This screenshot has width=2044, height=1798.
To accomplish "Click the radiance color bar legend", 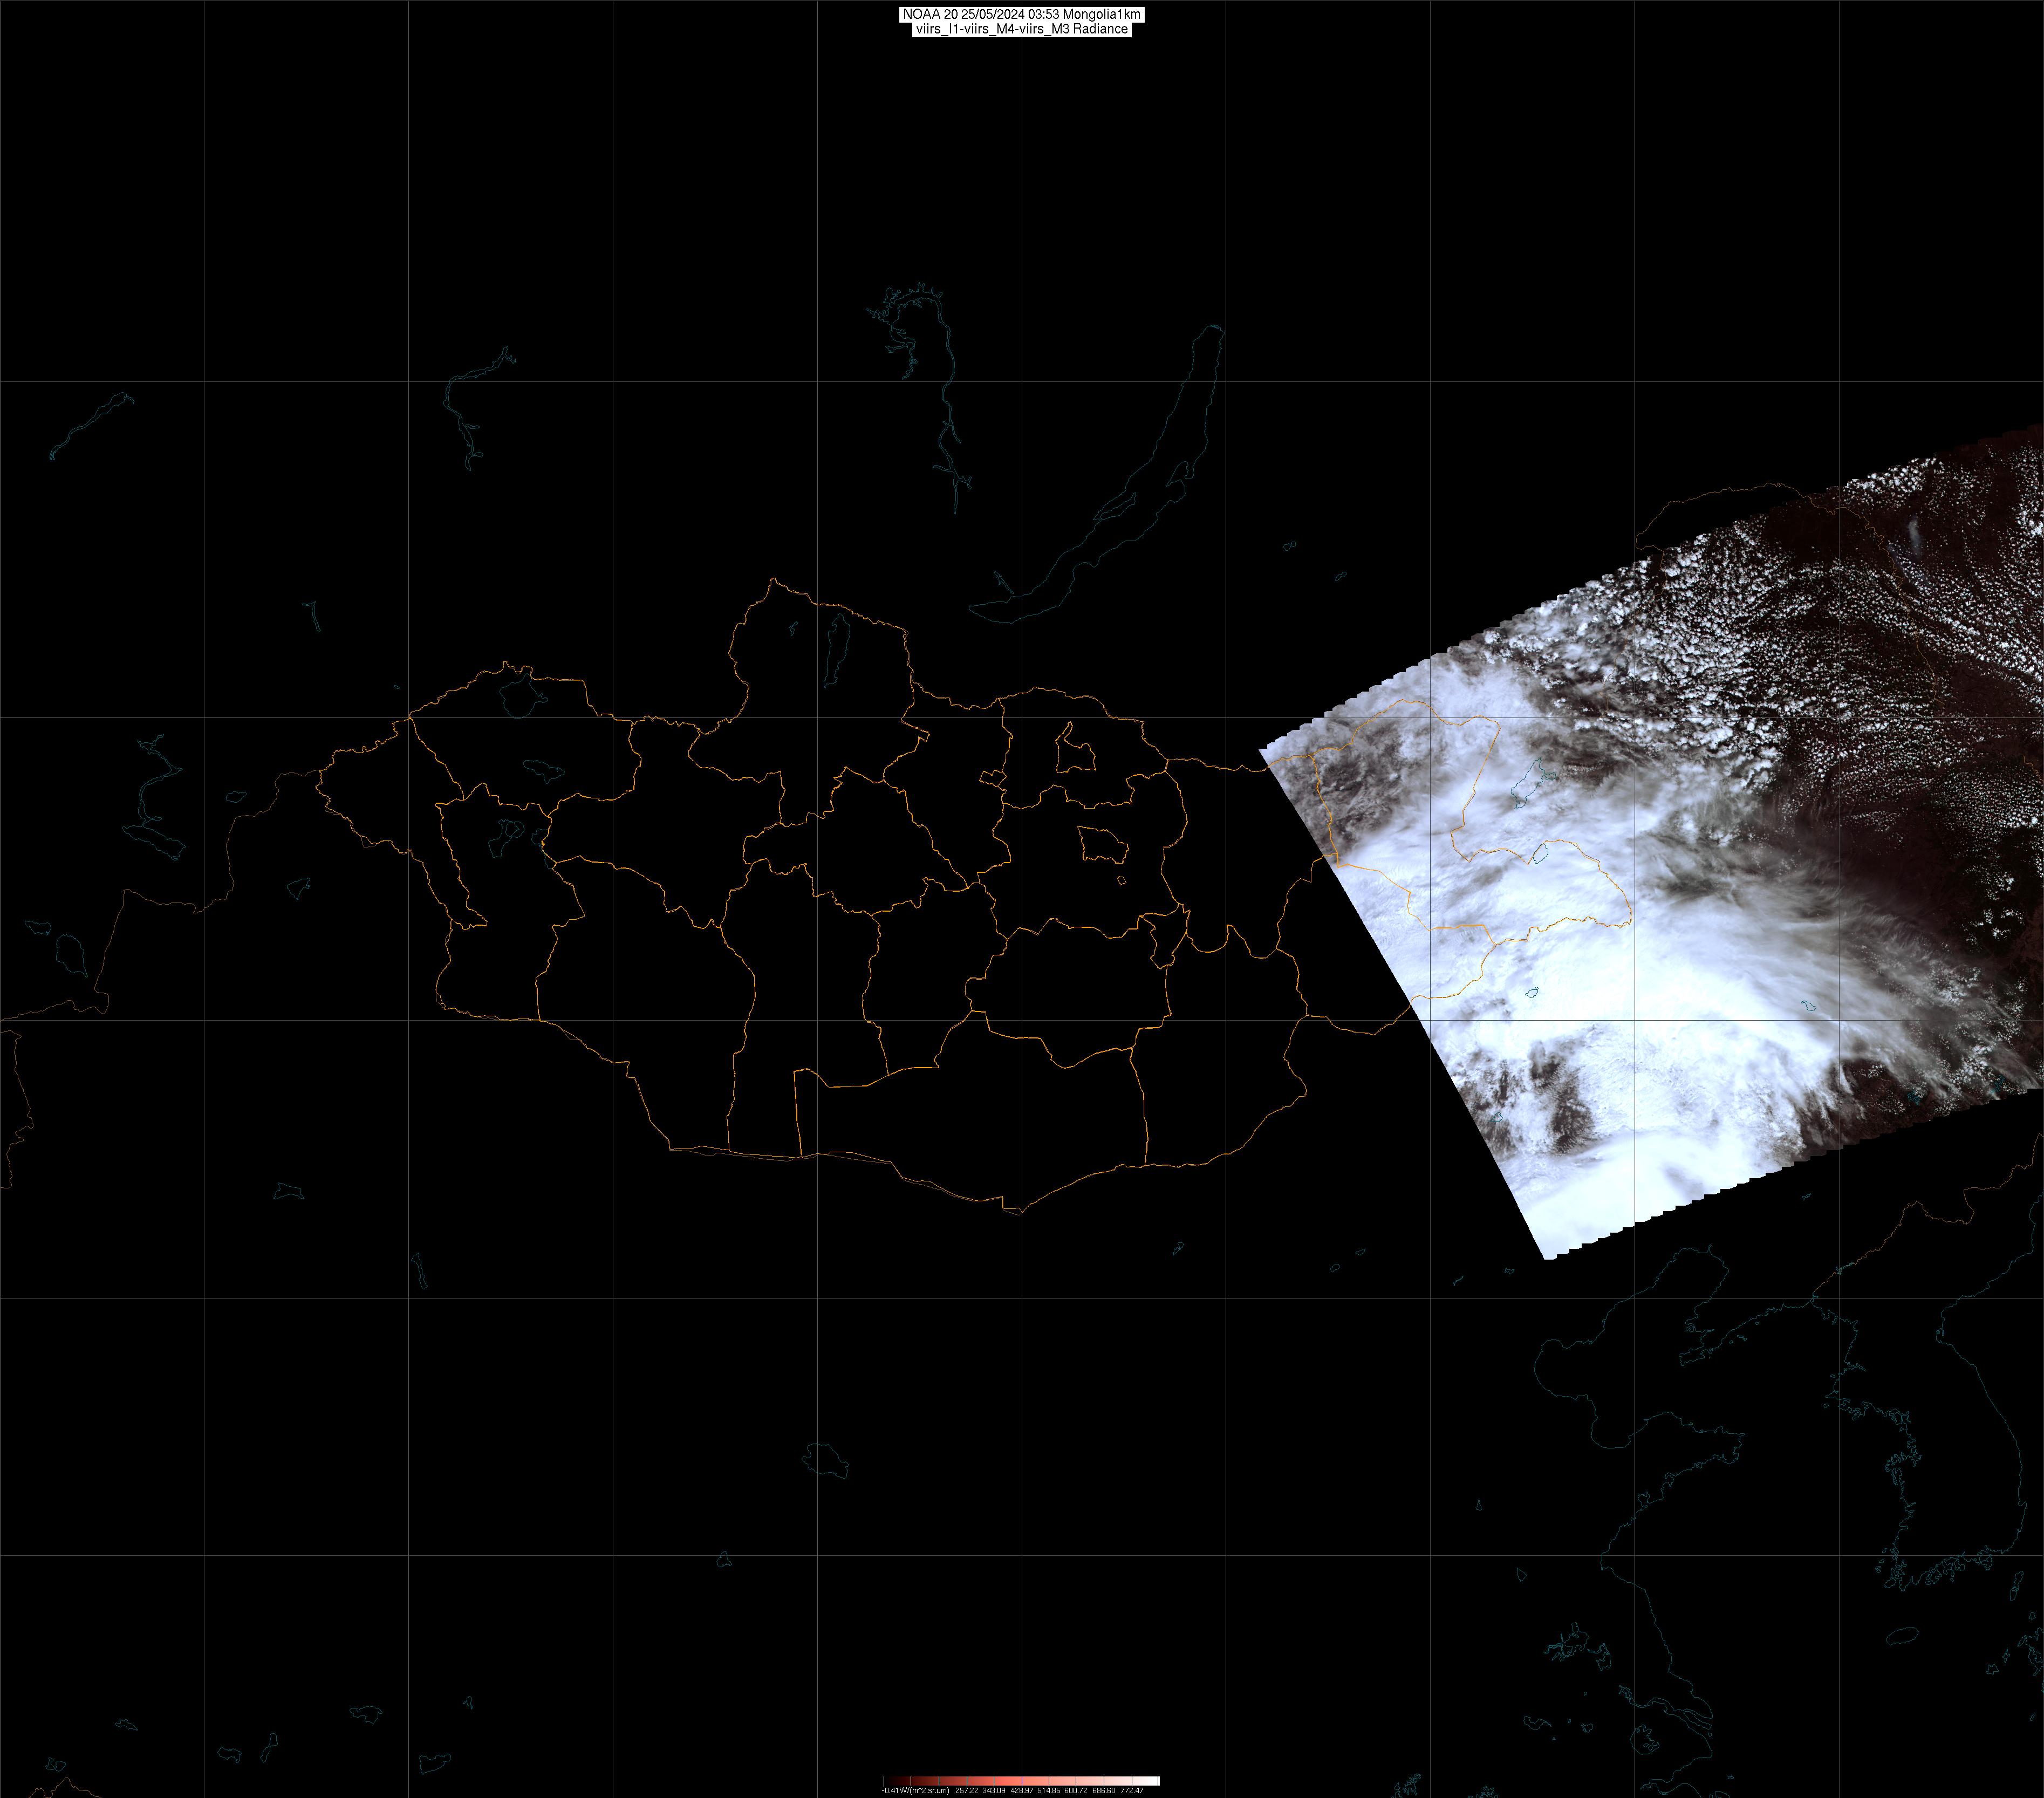I will click(x=1022, y=1781).
